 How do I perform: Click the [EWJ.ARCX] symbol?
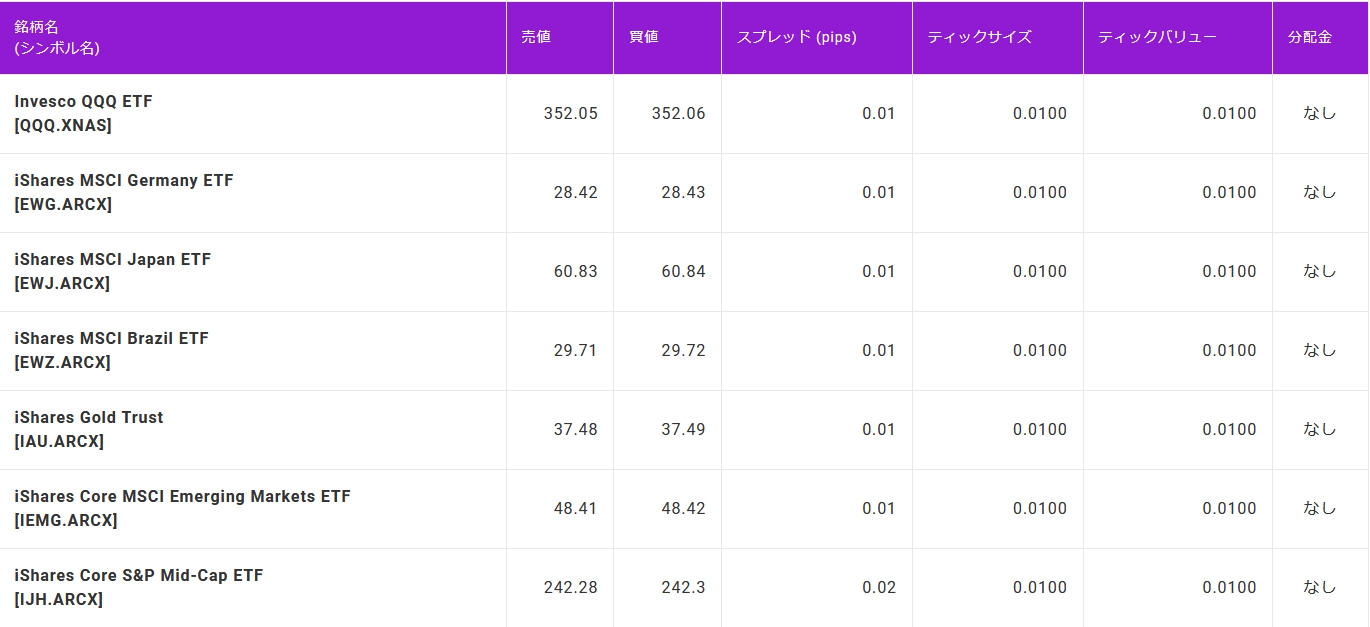tap(62, 283)
